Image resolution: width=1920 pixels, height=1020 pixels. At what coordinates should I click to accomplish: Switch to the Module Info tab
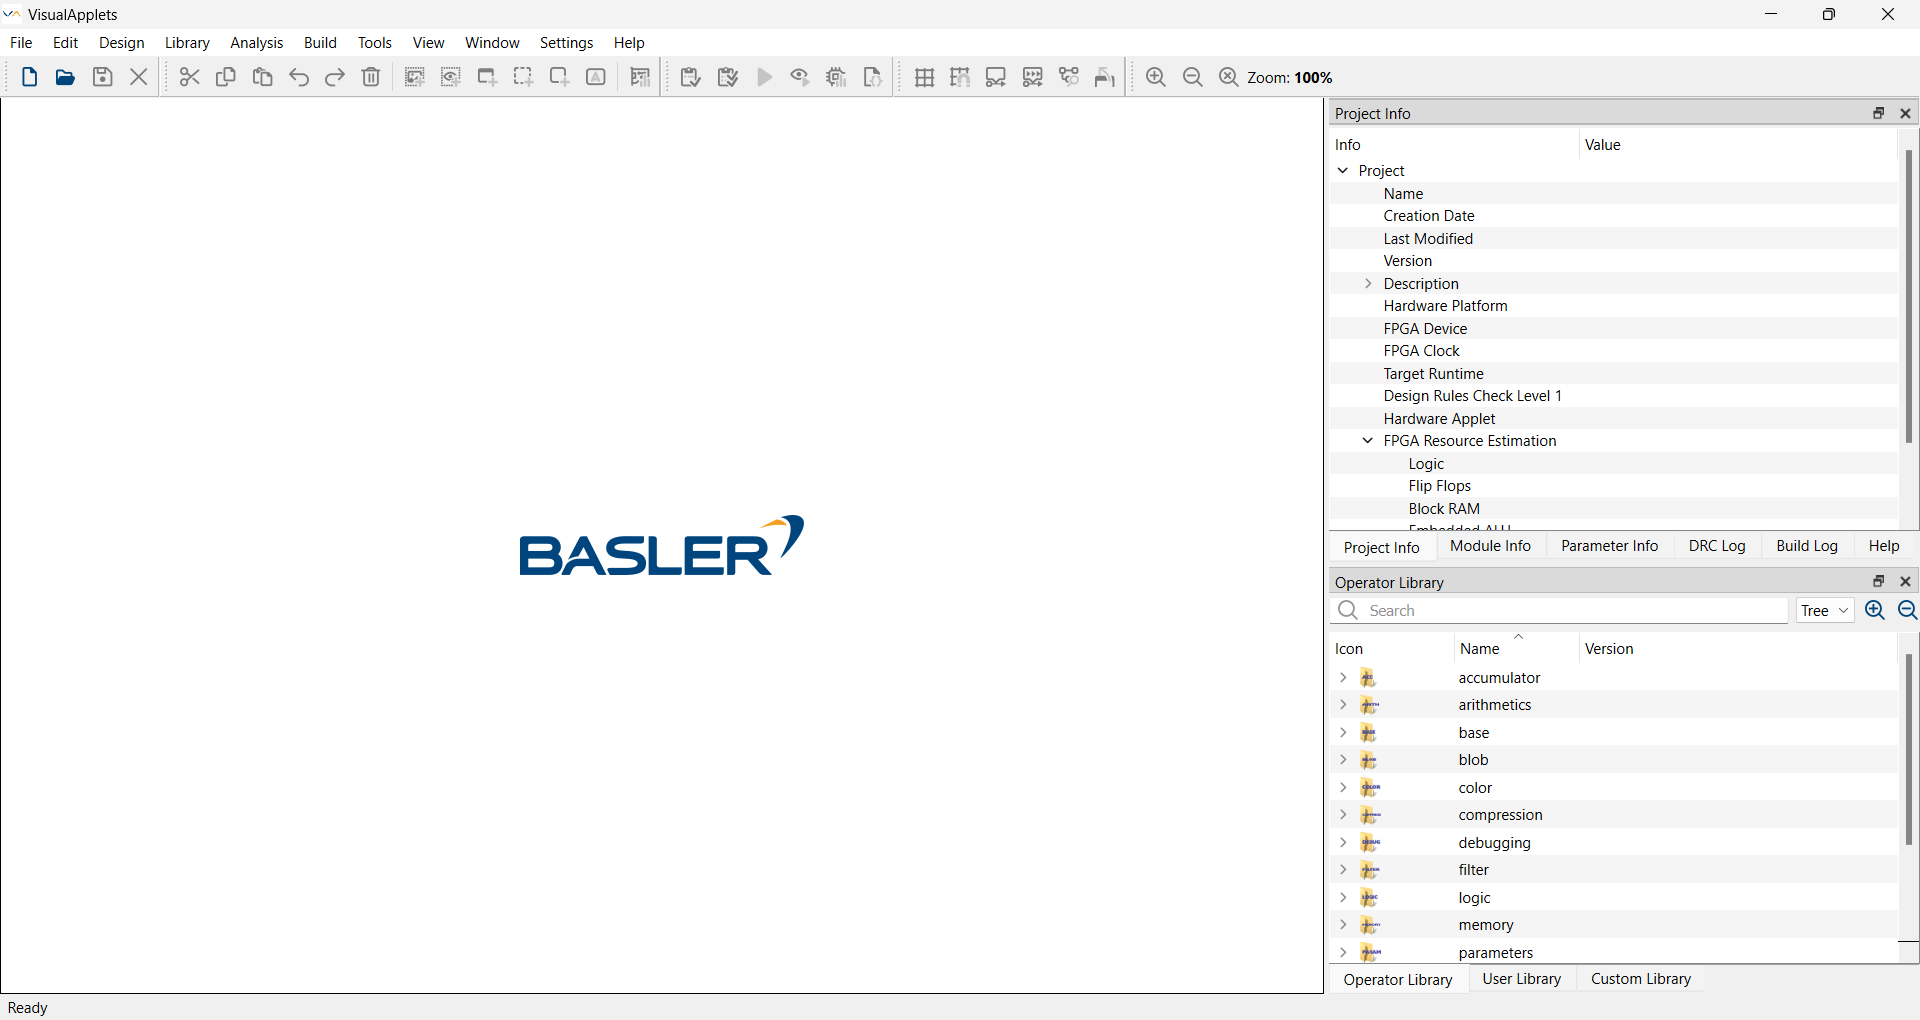(1489, 546)
